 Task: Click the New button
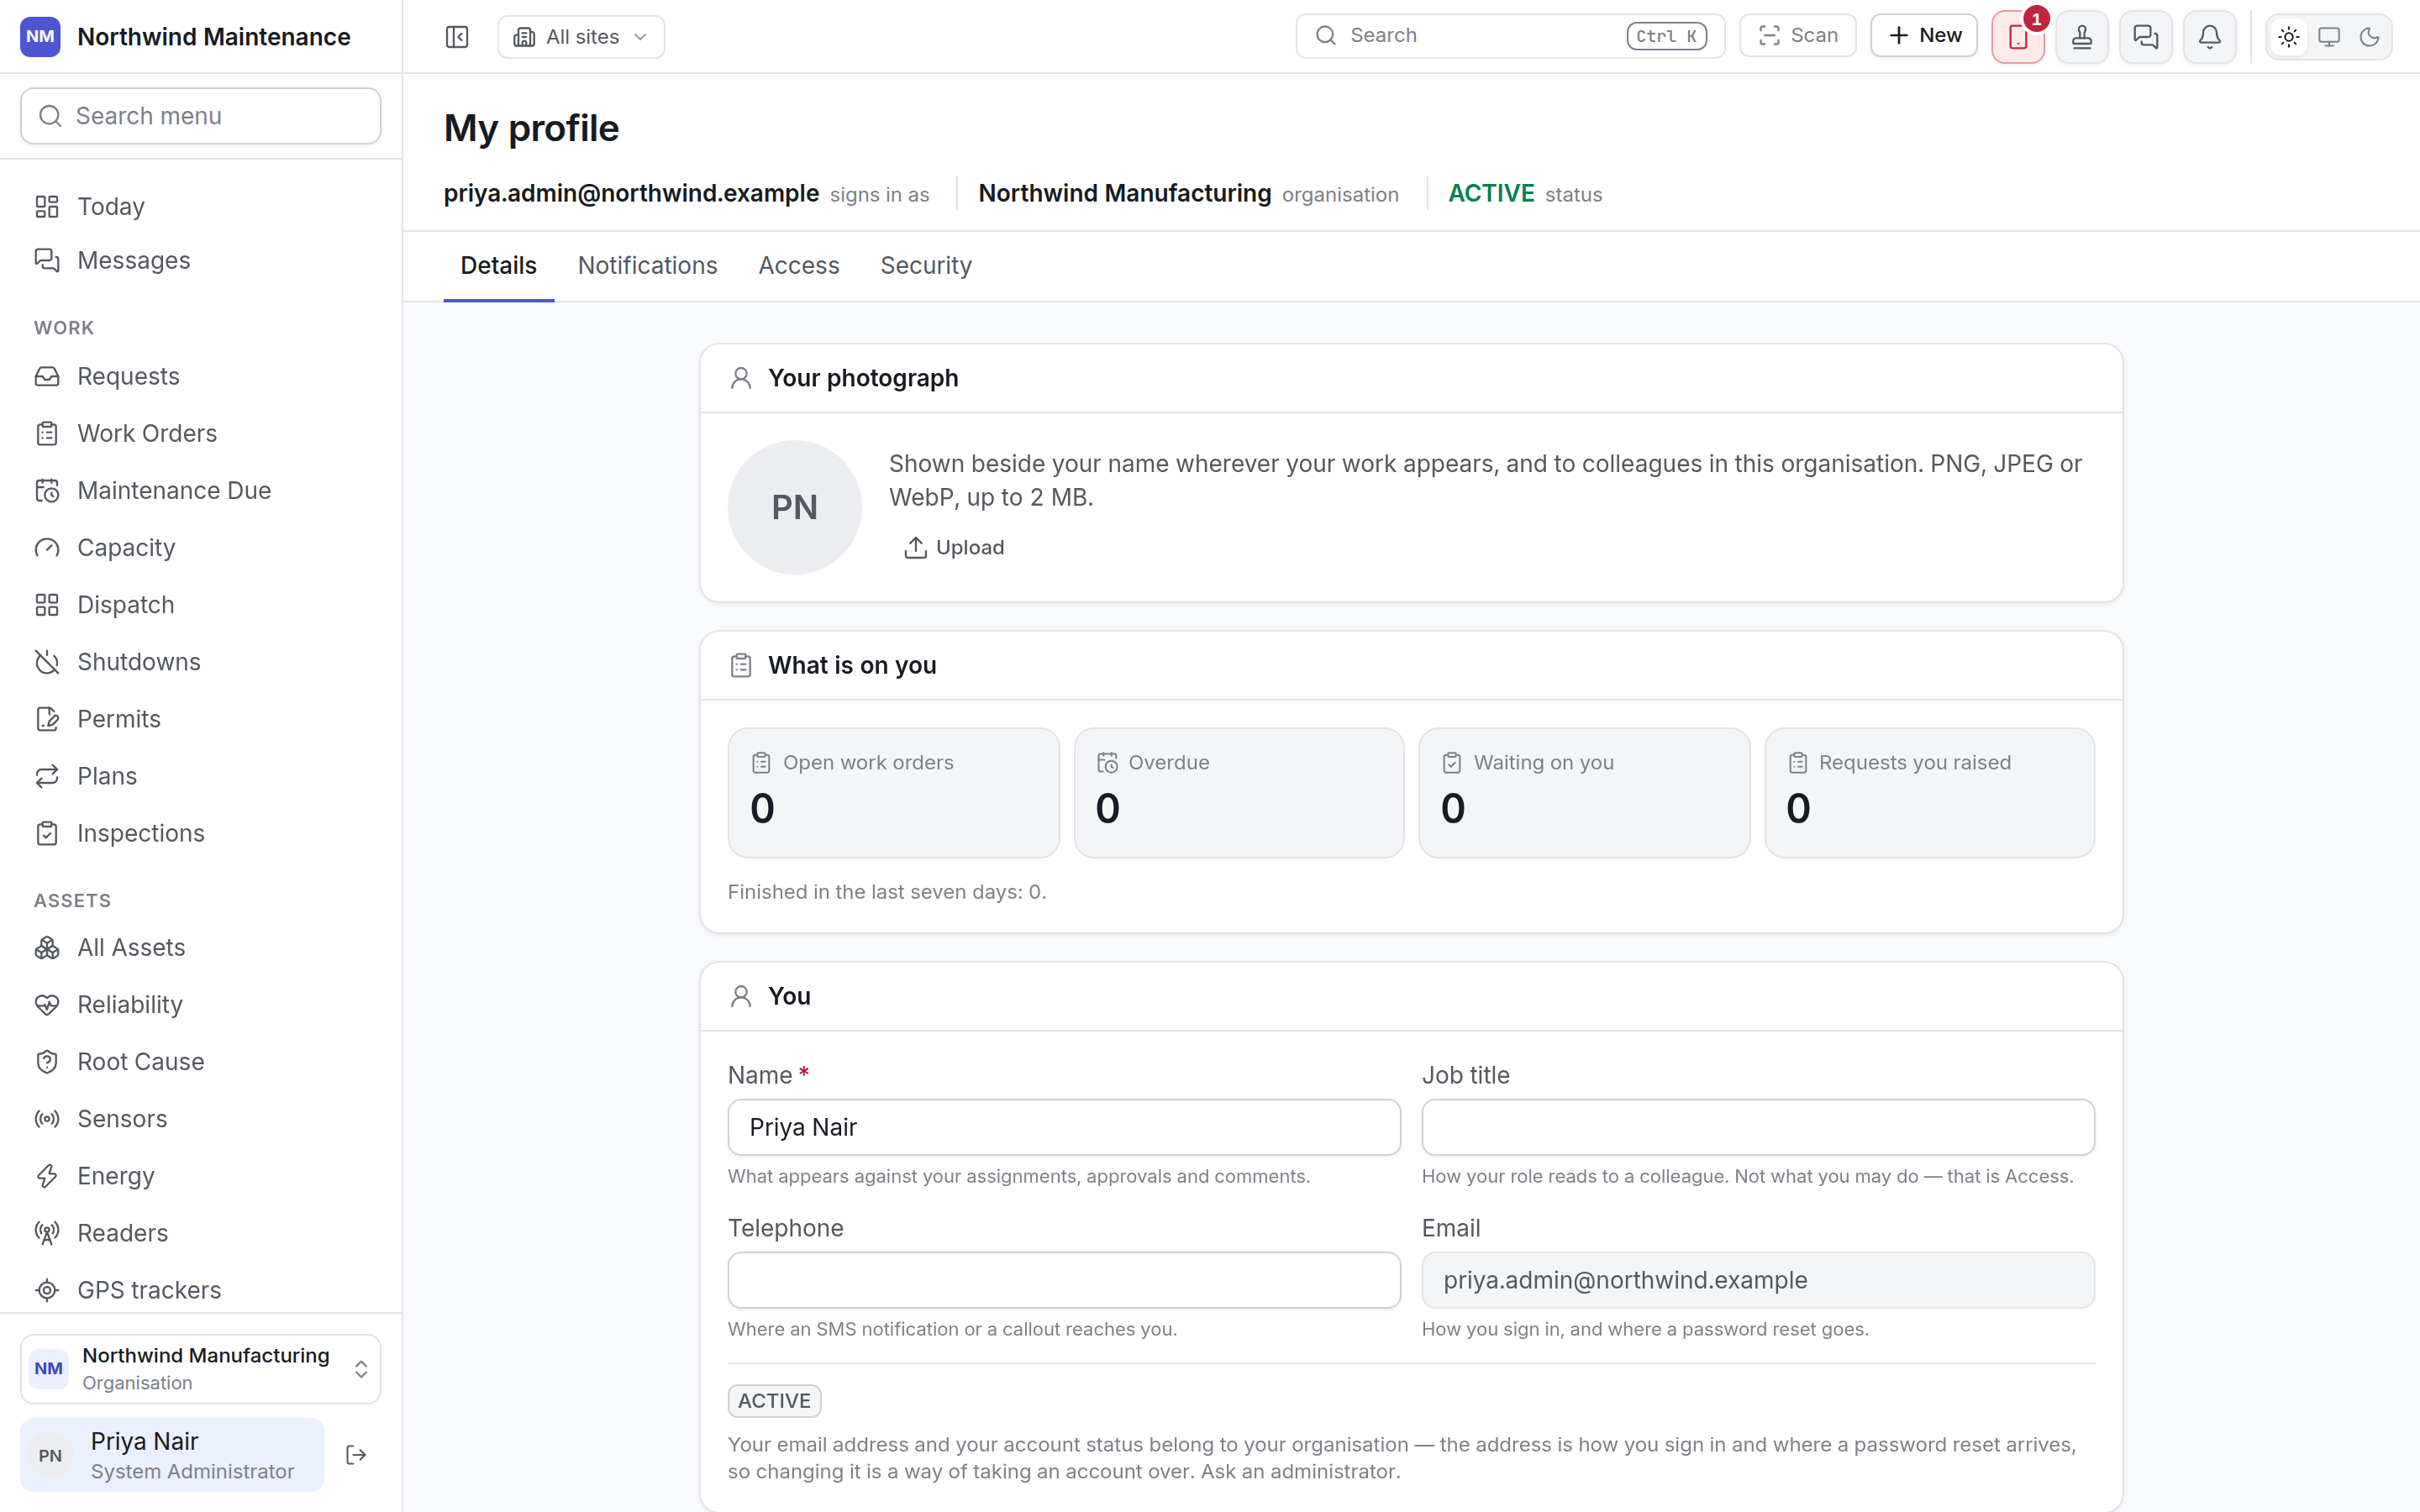[1924, 35]
